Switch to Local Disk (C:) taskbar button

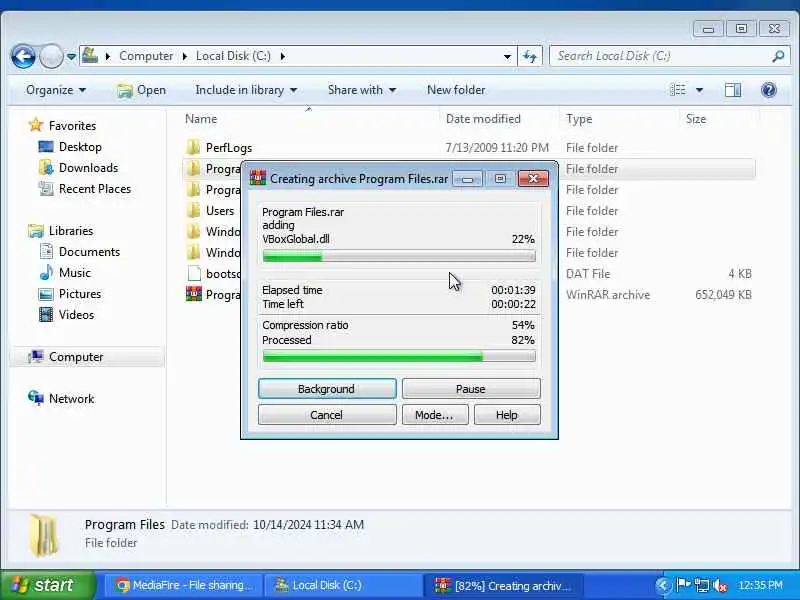click(x=343, y=585)
